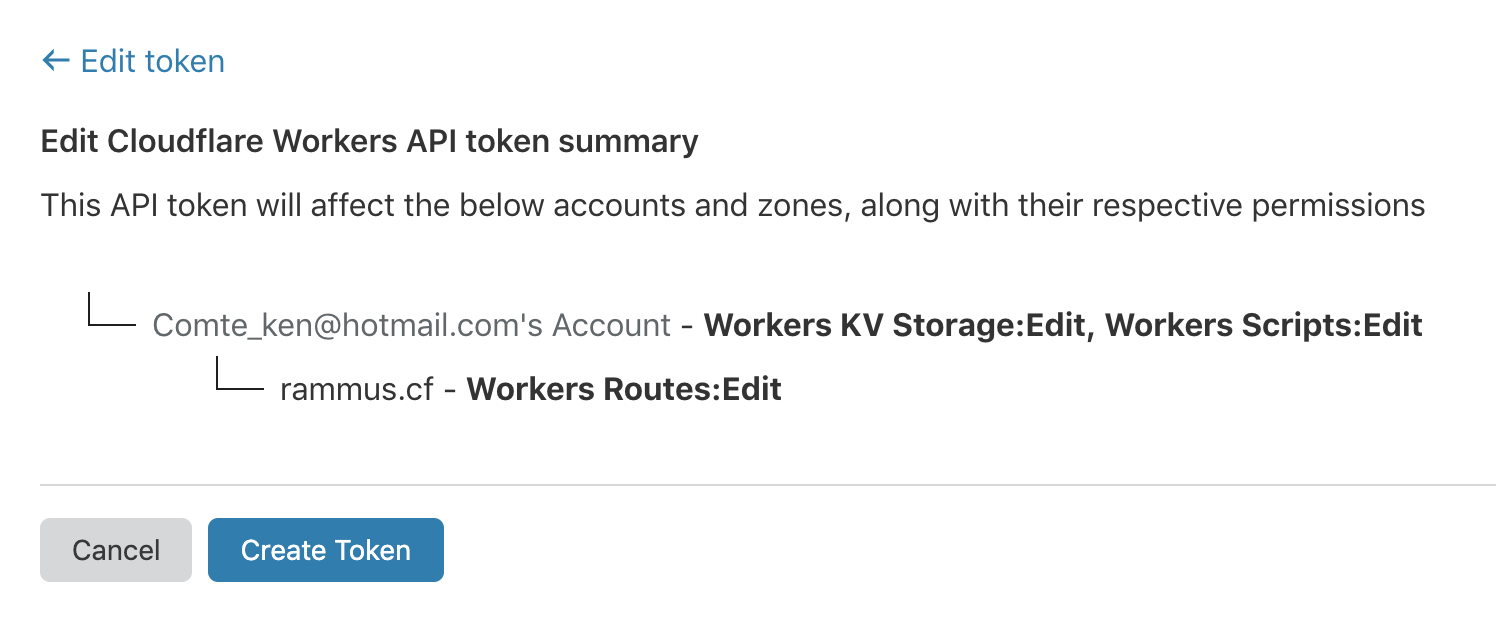The width and height of the screenshot is (1496, 622).
Task: Select the rammus.cf zone entry
Action: coord(357,389)
